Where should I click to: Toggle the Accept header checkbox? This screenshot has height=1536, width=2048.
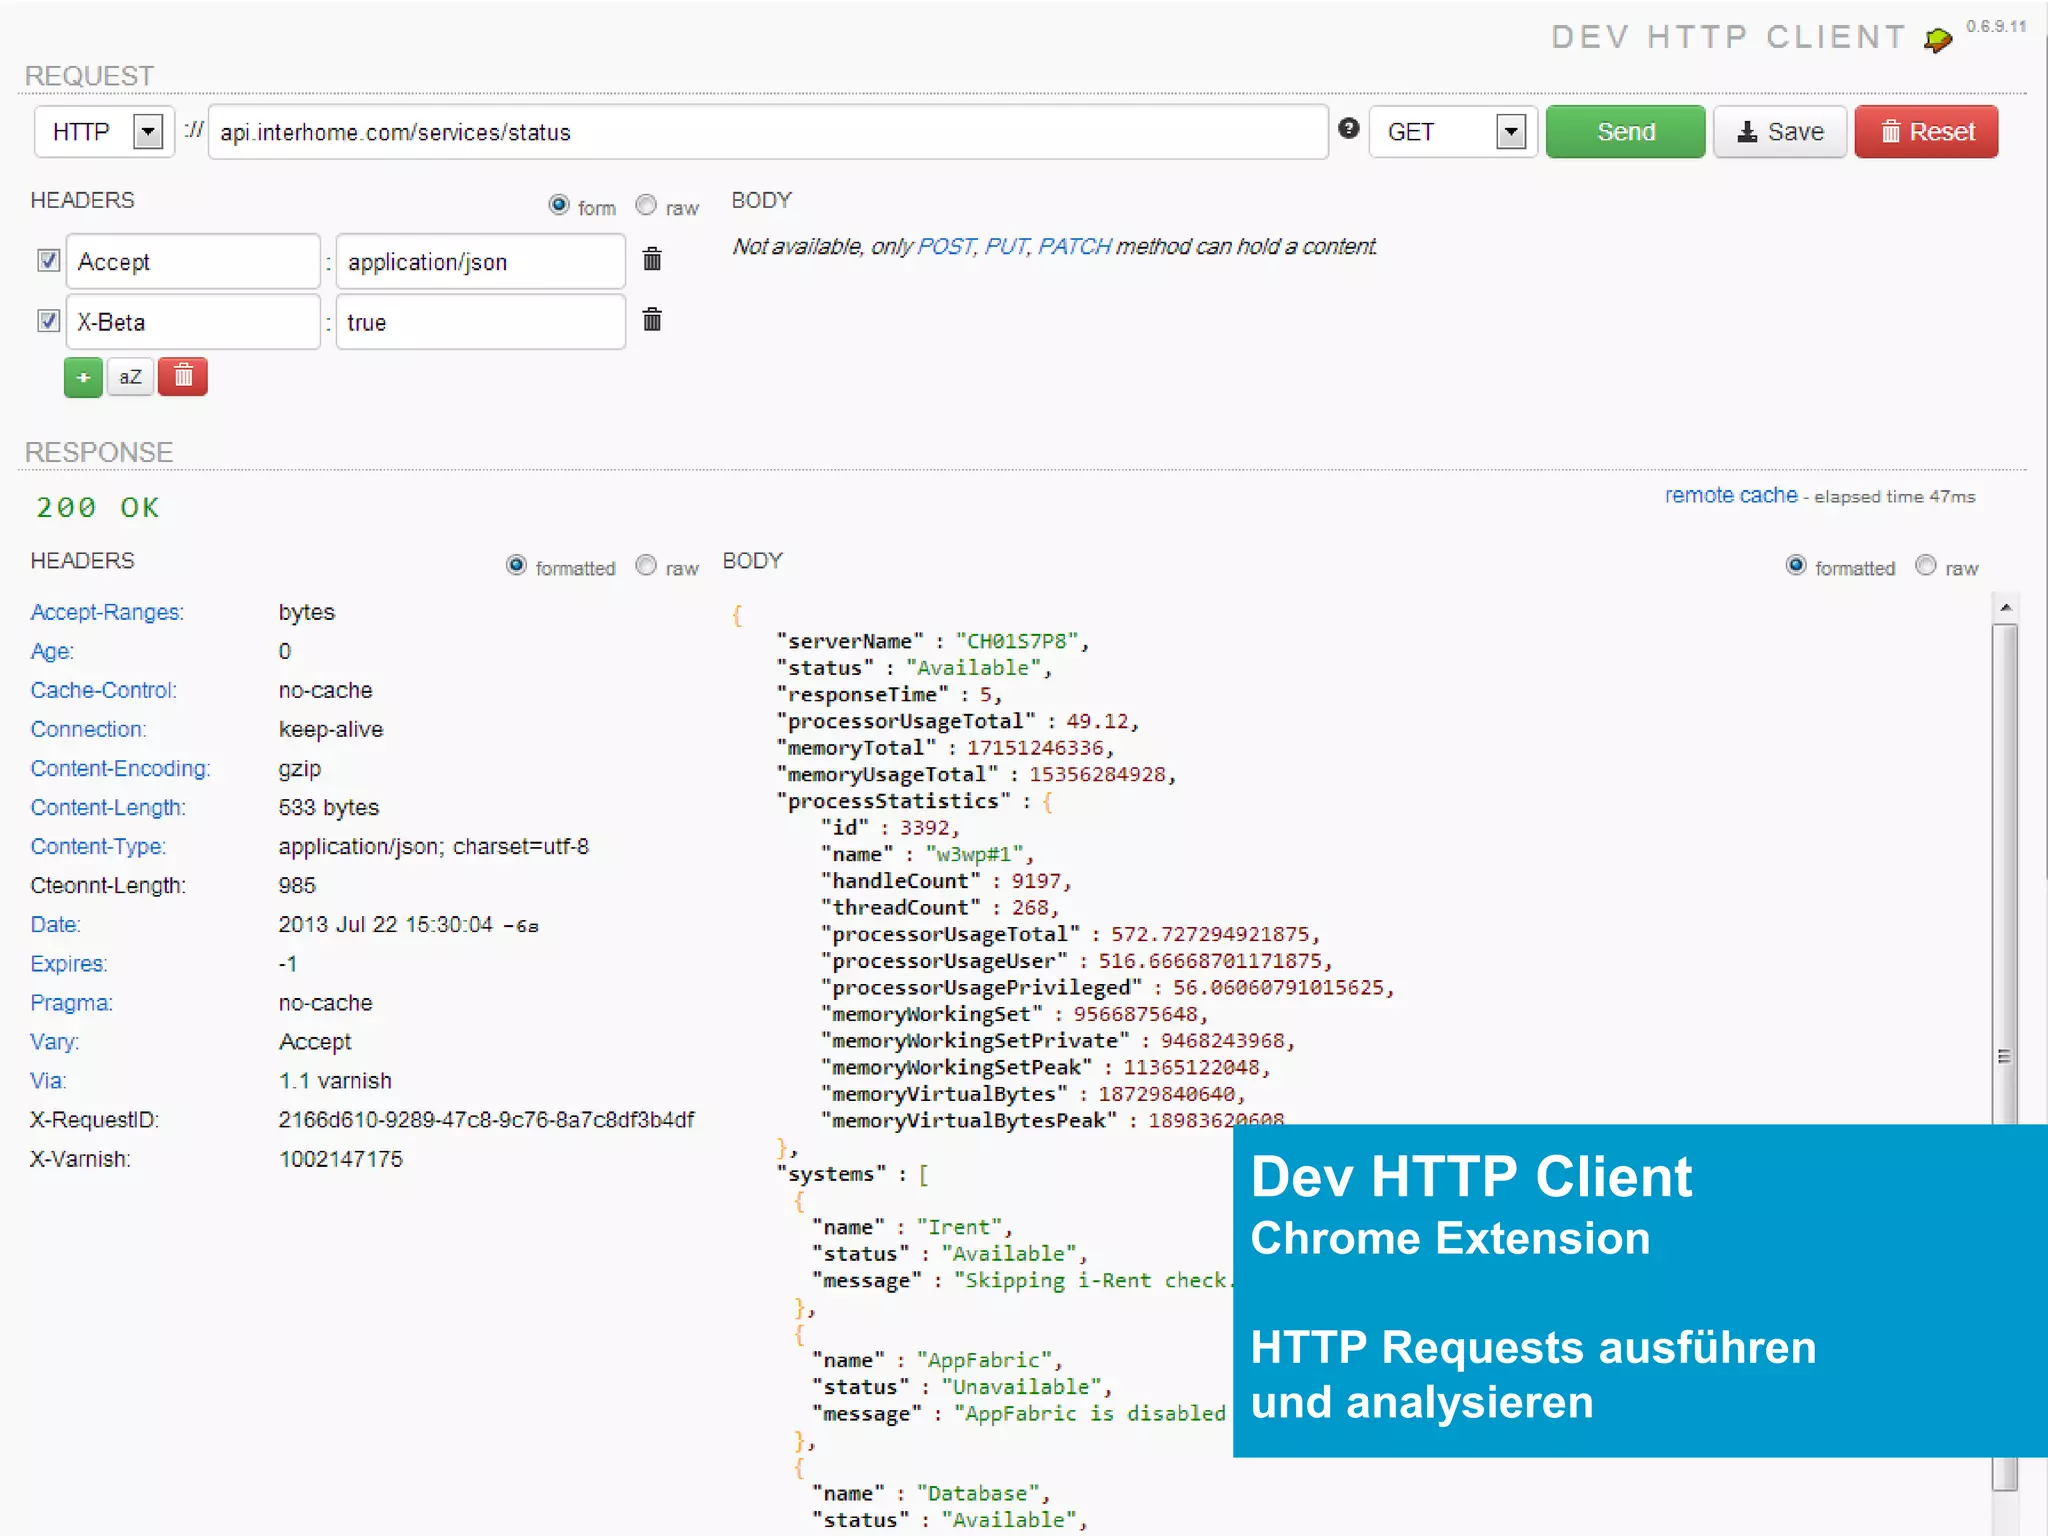pyautogui.click(x=48, y=260)
